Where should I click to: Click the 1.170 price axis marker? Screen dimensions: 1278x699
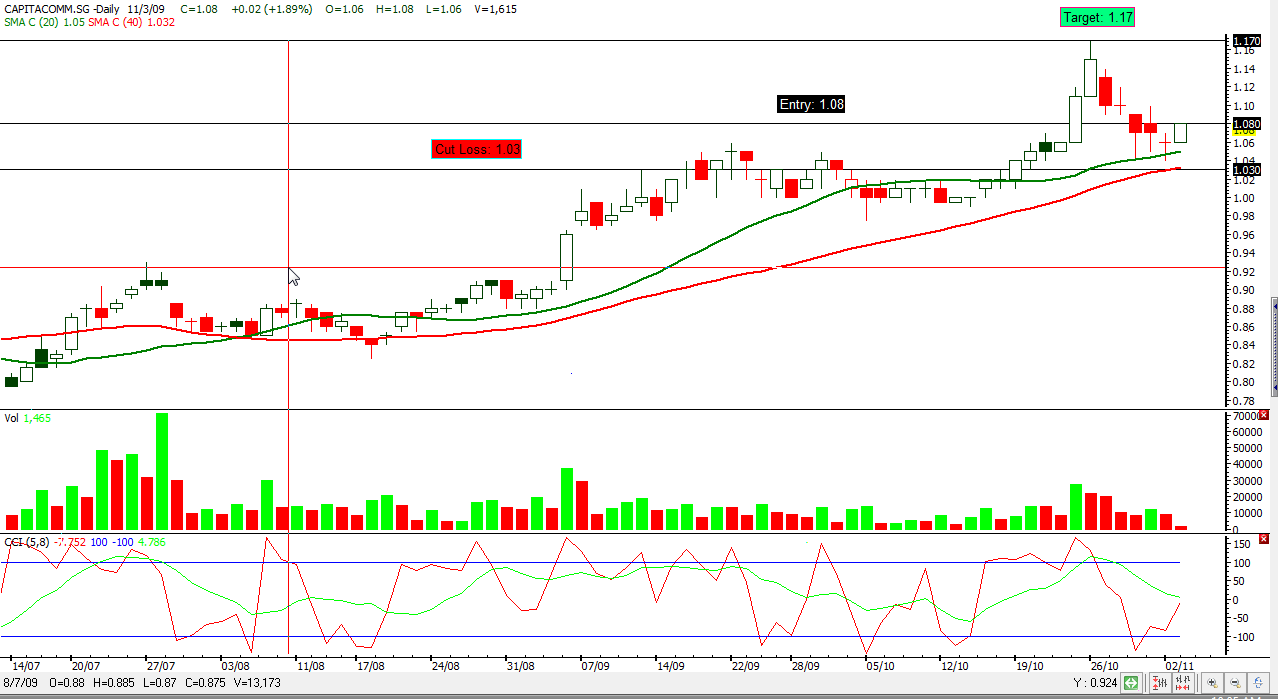click(x=1246, y=41)
